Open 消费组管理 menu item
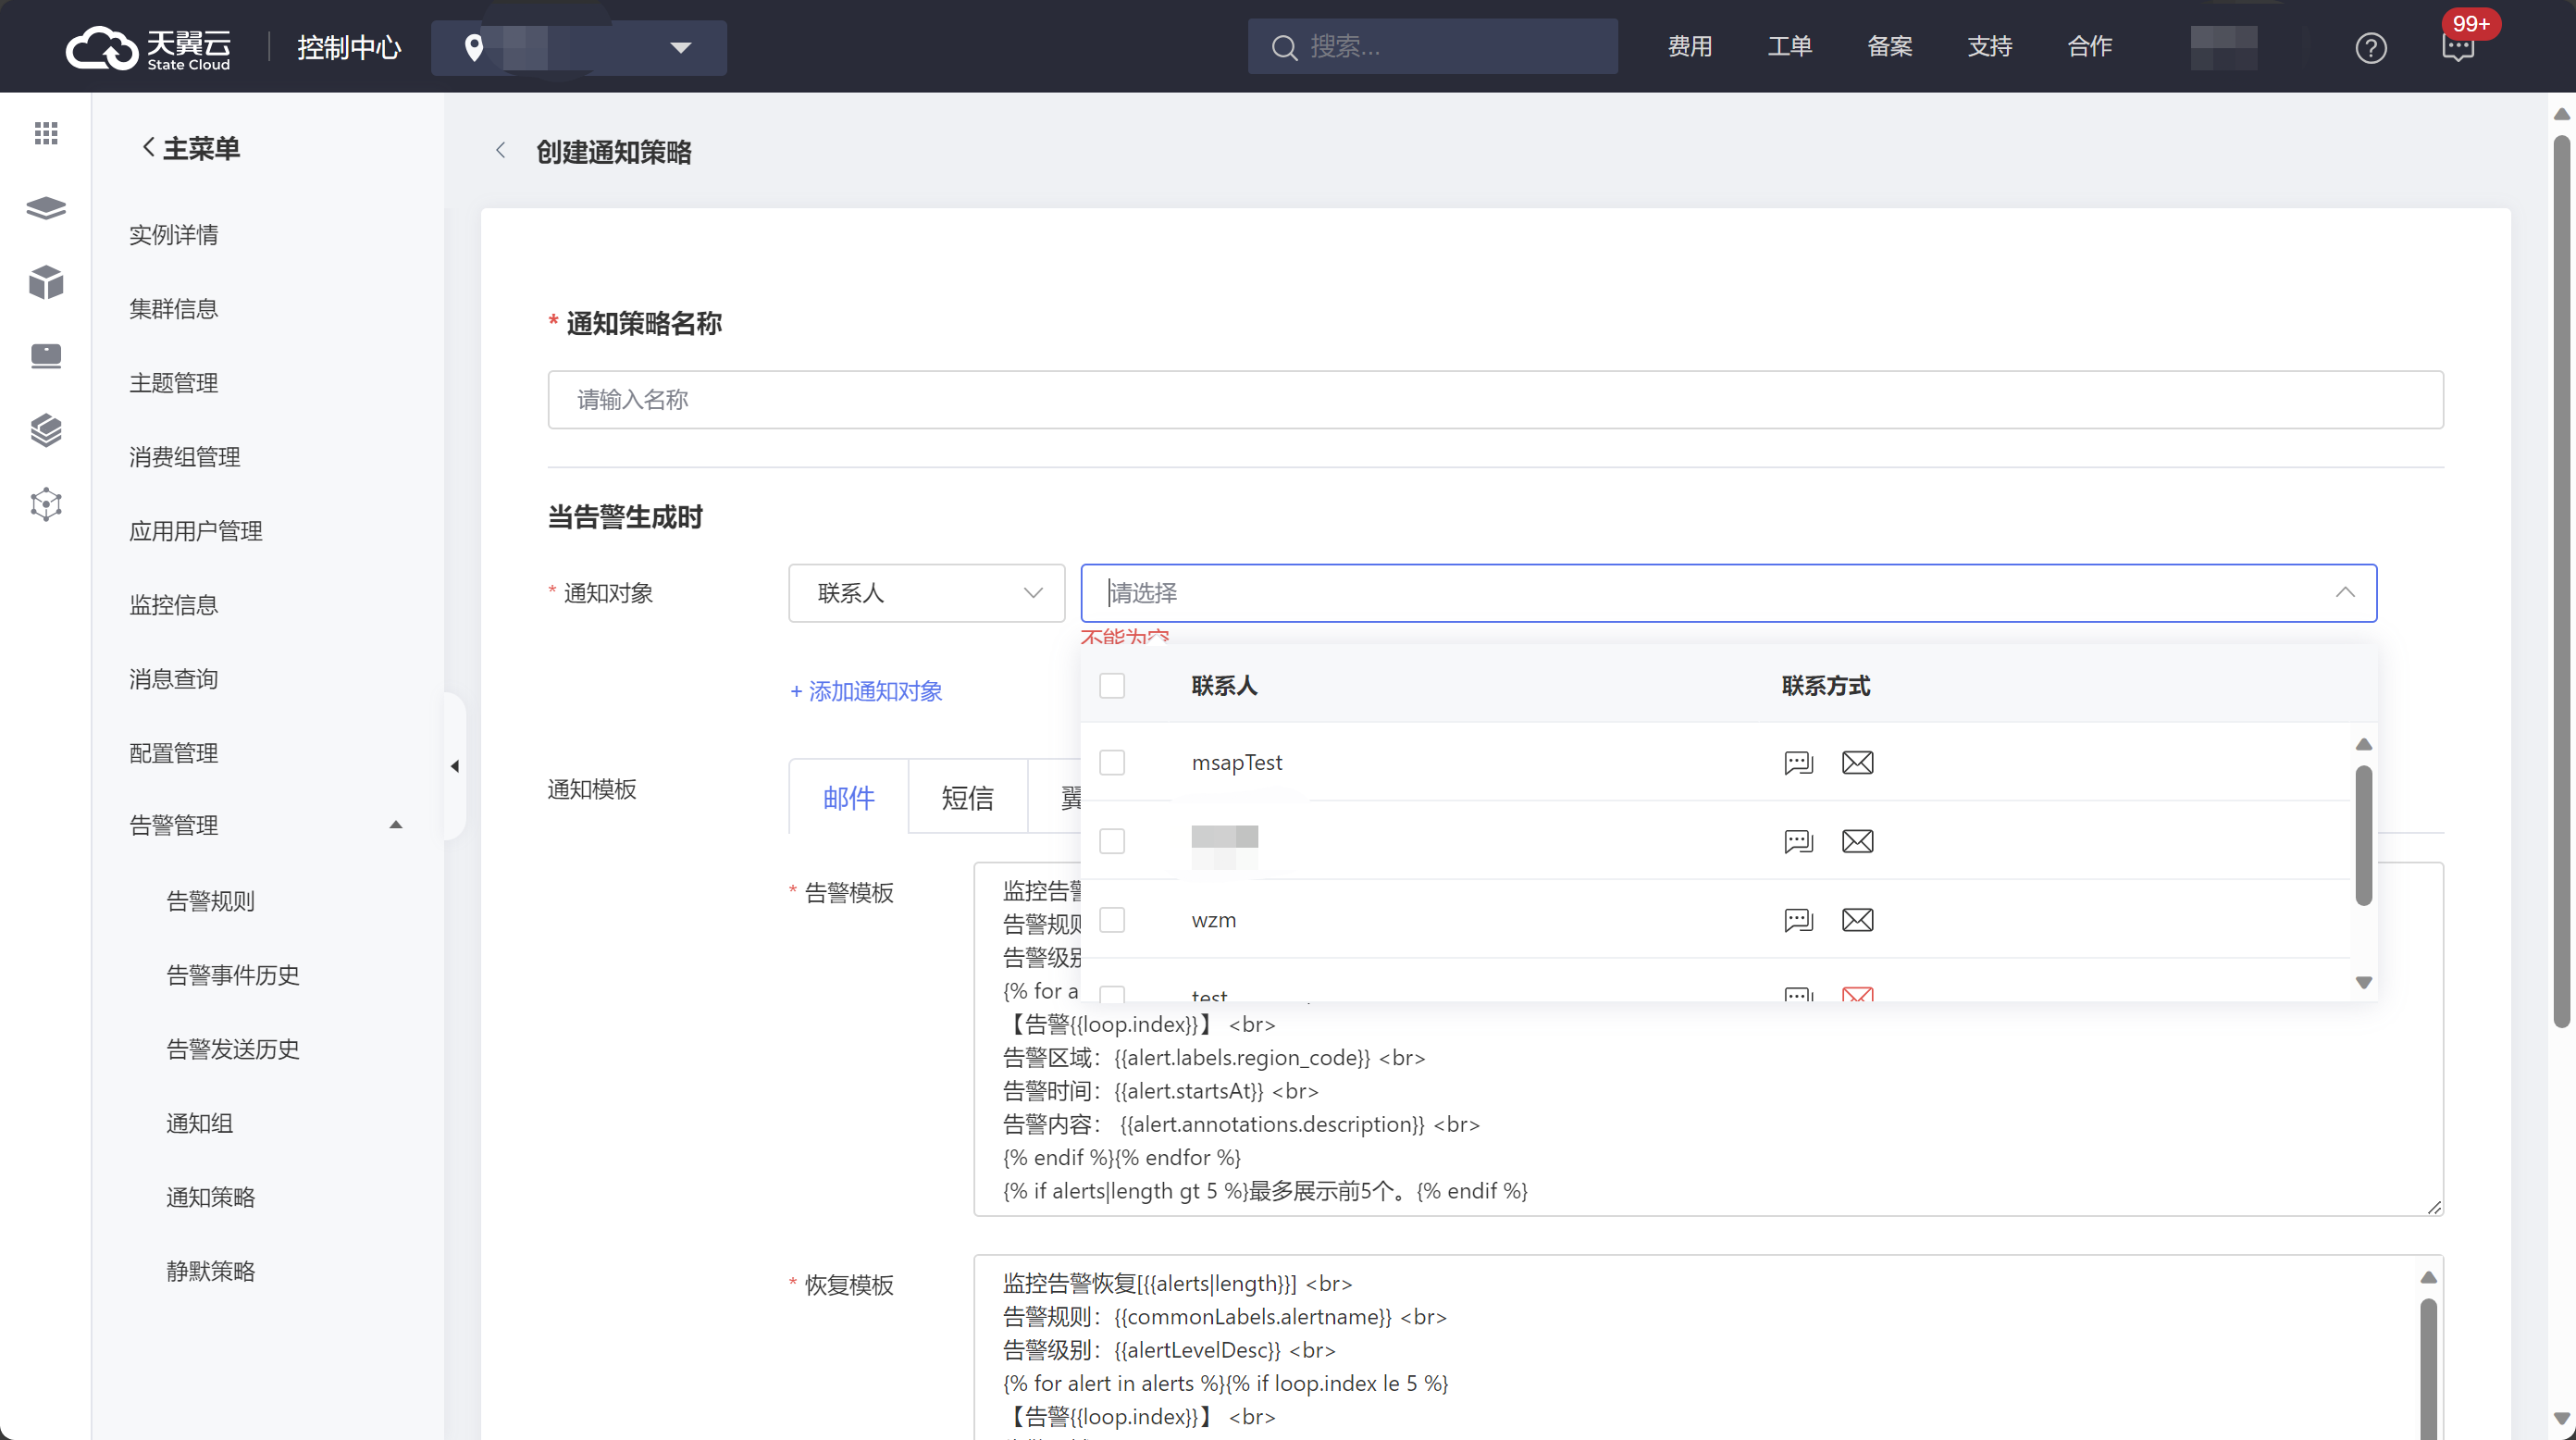This screenshot has height=1440, width=2576. (185, 457)
